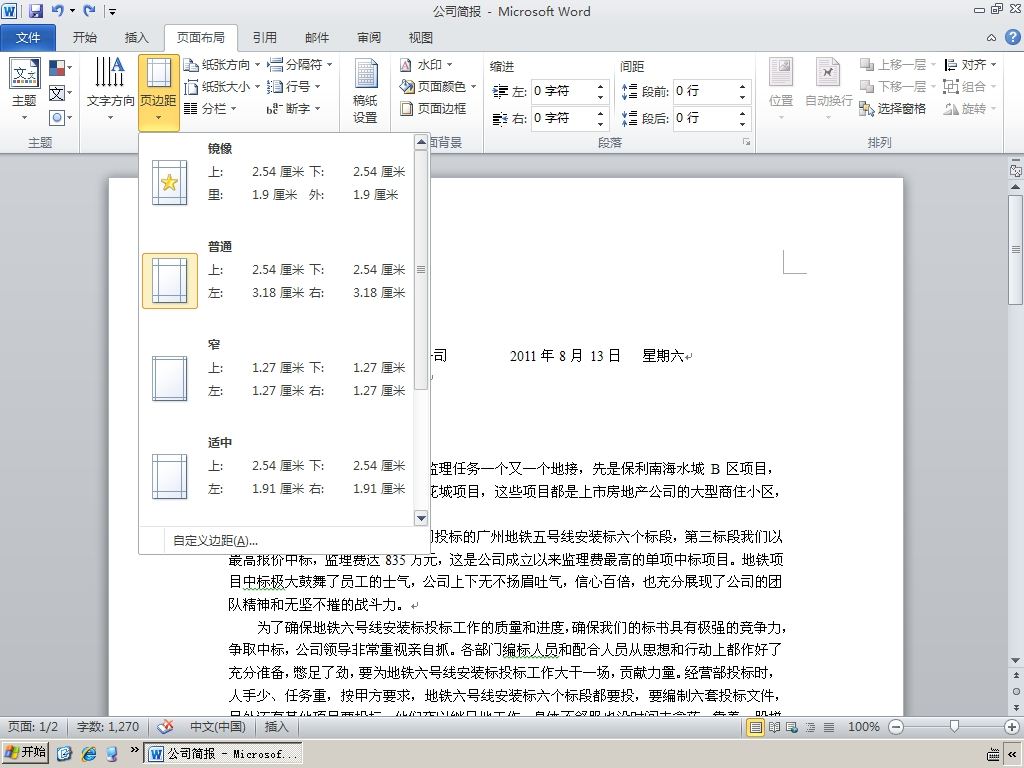Screen dimensions: 1024x768
Task: Switch to Web Layout view icon
Action: (x=792, y=727)
